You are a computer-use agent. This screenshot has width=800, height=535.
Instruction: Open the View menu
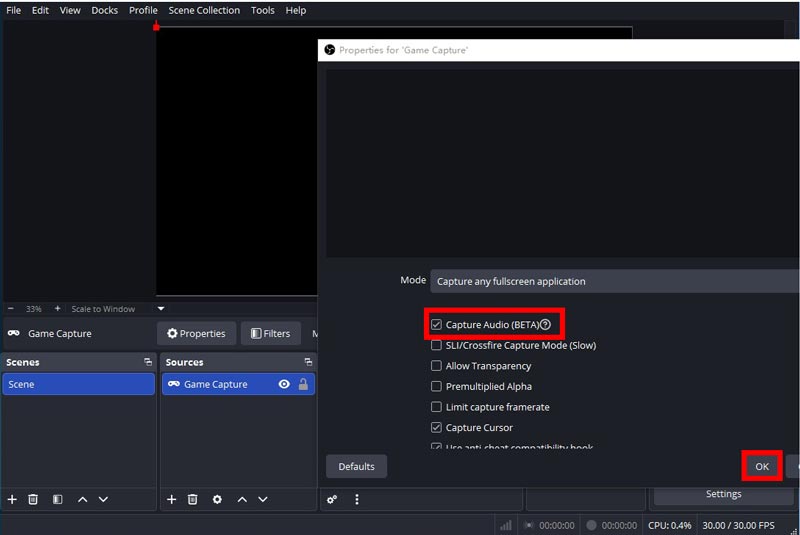pyautogui.click(x=70, y=10)
